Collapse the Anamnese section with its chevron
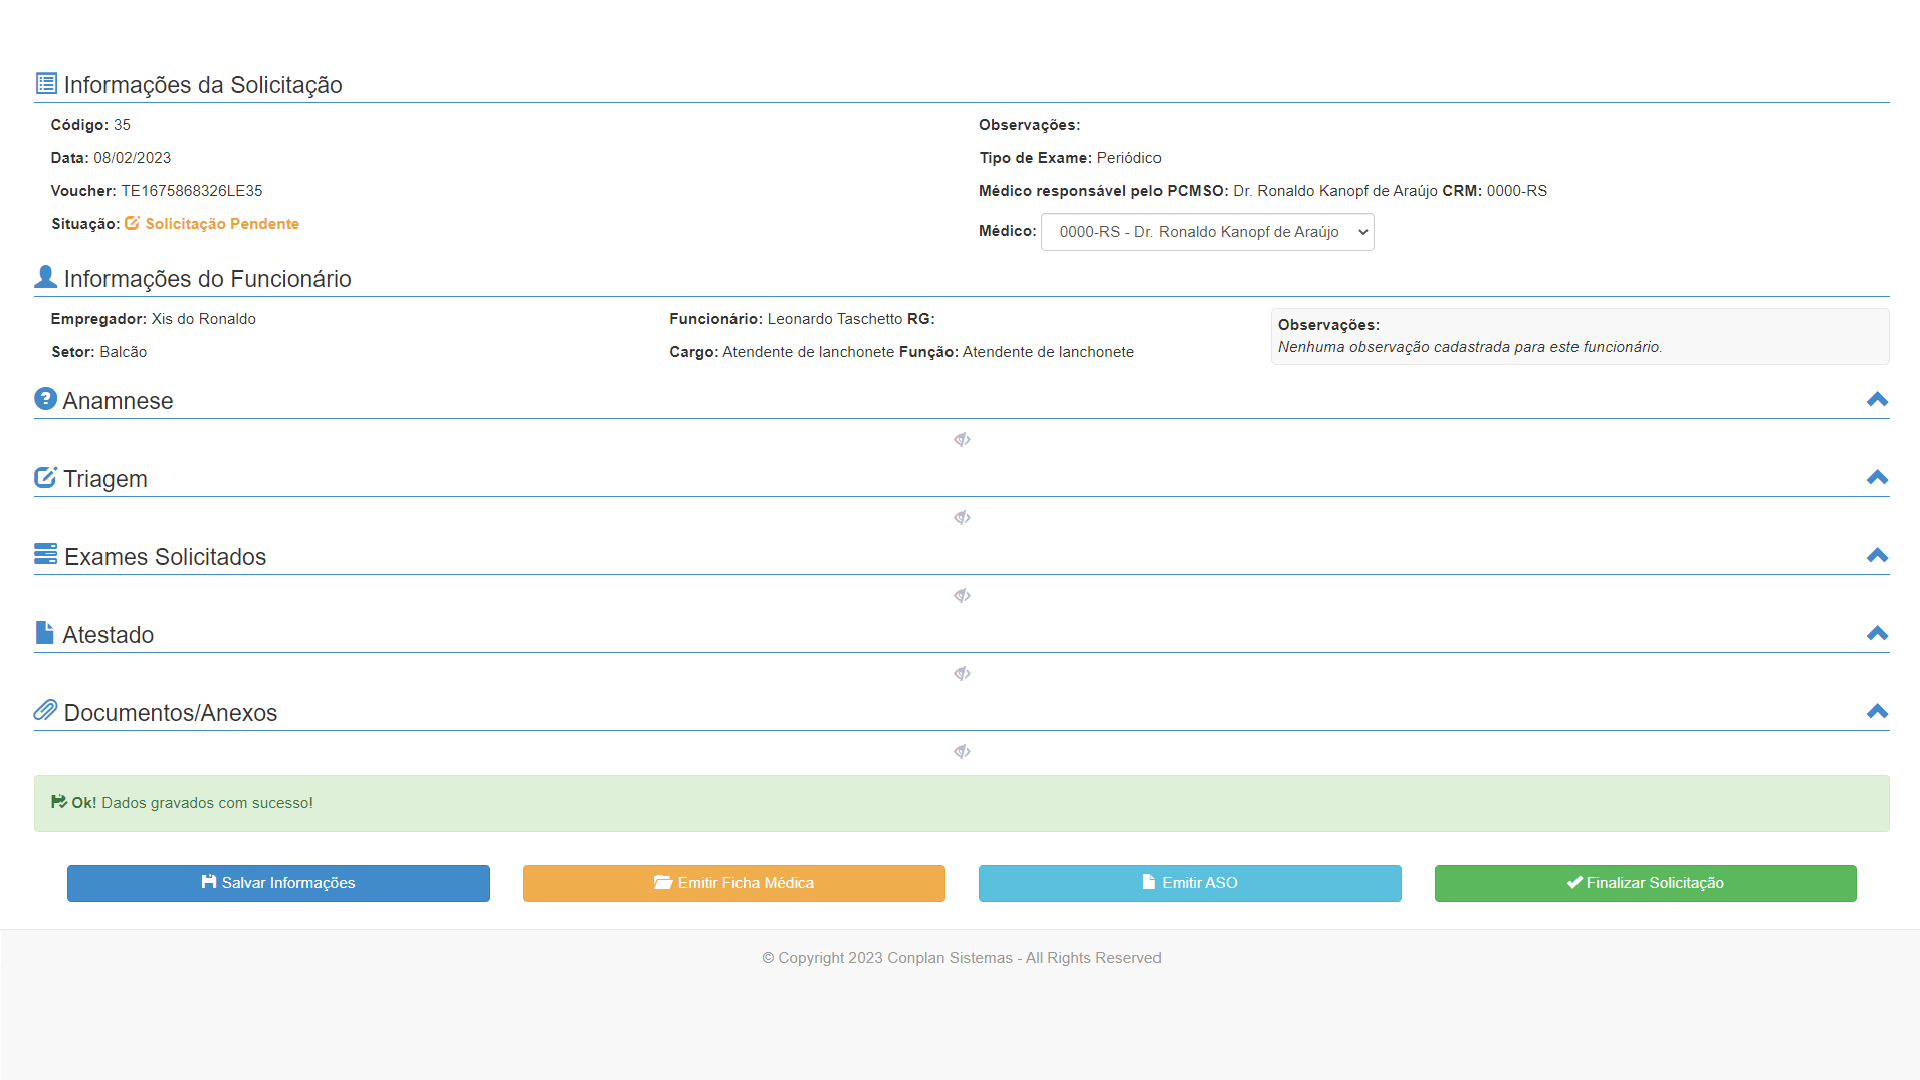1920x1080 pixels. coord(1877,400)
